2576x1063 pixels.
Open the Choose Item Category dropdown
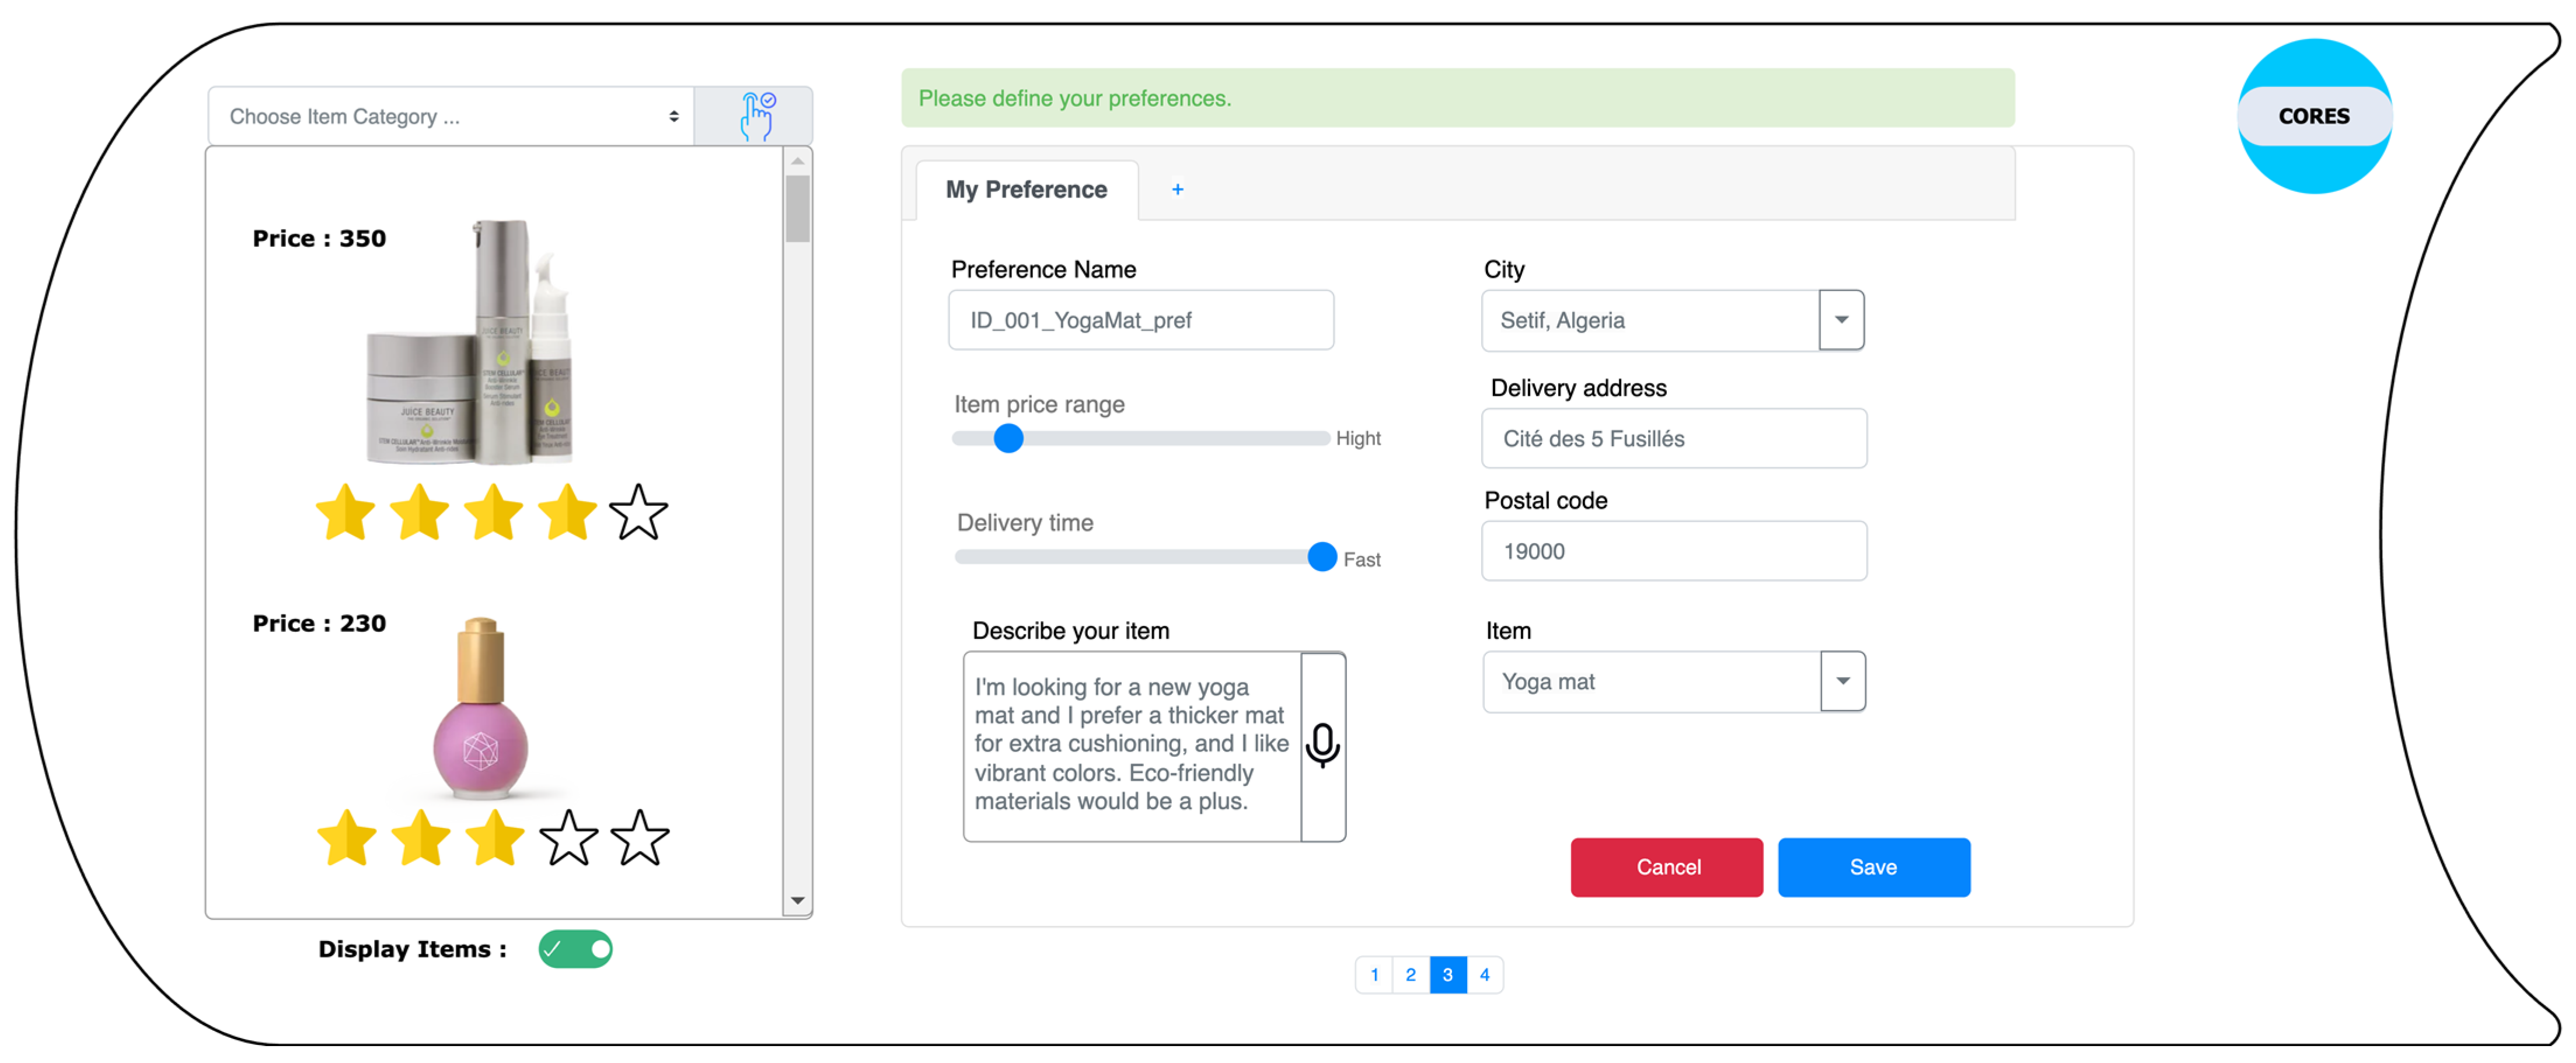(x=451, y=116)
